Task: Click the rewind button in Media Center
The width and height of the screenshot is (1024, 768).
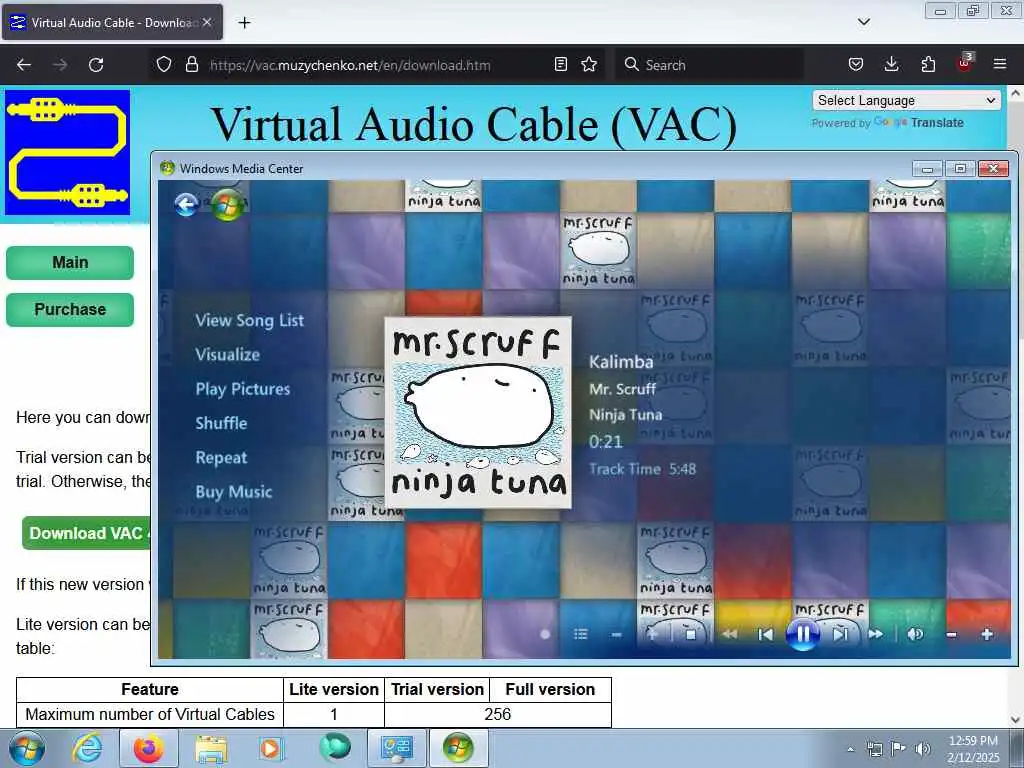Action: (x=729, y=634)
